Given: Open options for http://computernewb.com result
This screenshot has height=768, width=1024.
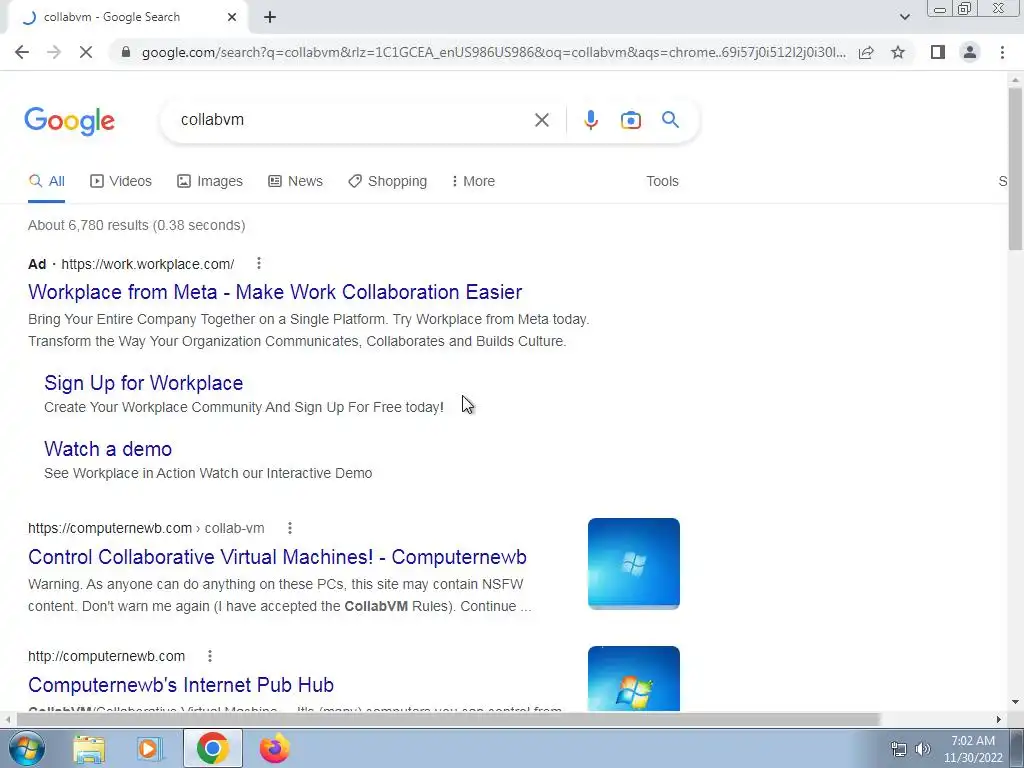Looking at the screenshot, I should (x=210, y=656).
